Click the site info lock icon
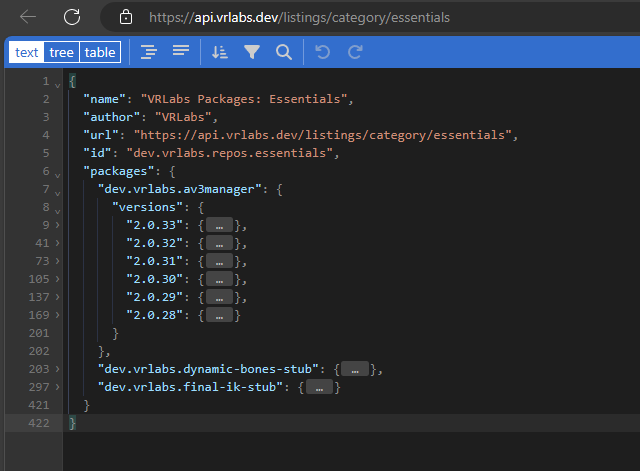640x471 pixels. click(x=125, y=17)
